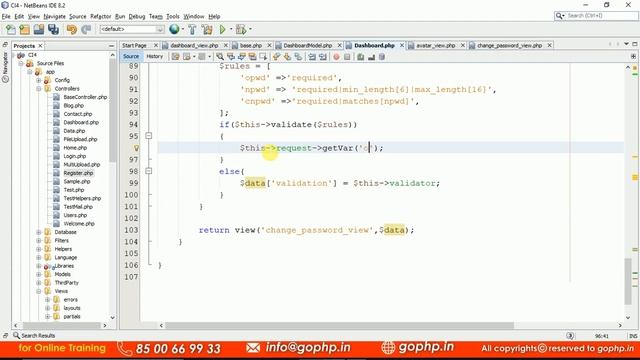This screenshot has width=640, height=360.
Task: Open the Tools menu
Action: [173, 16]
